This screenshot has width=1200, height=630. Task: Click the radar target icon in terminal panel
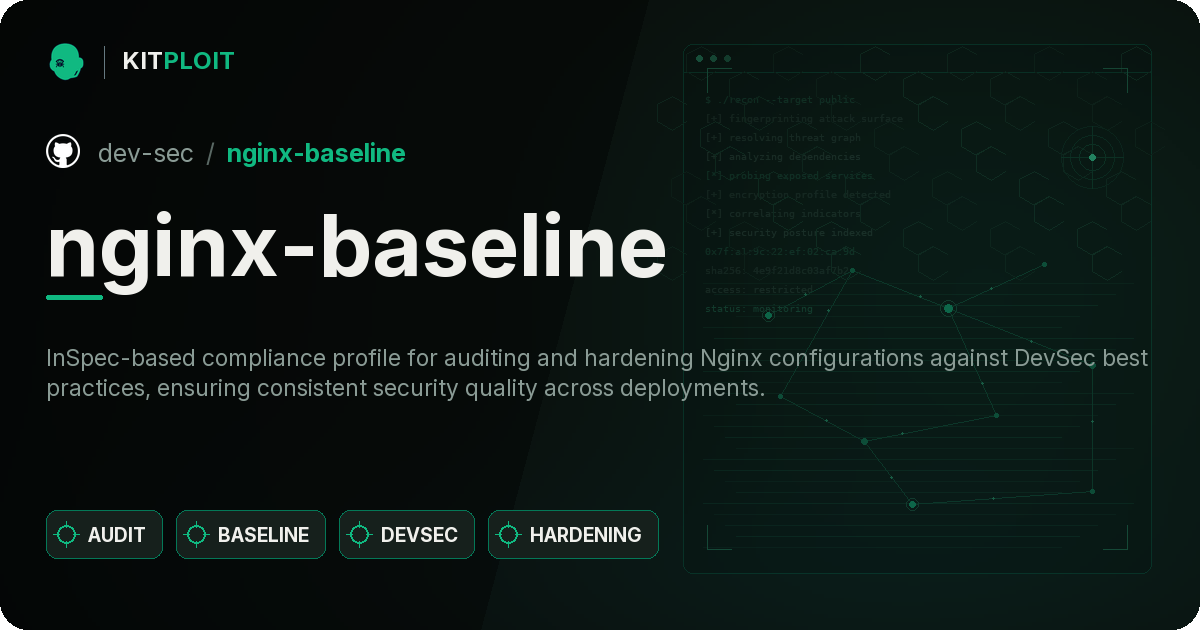click(1092, 157)
